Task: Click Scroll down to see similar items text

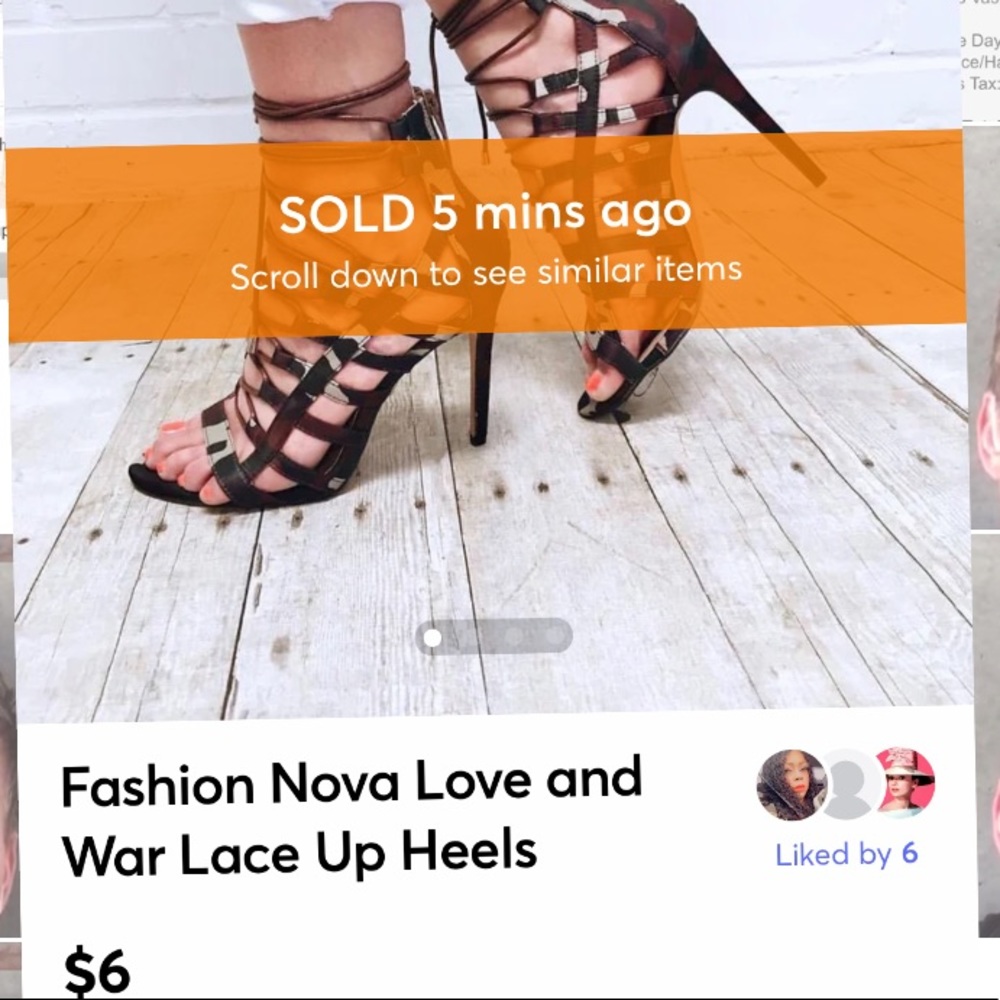Action: pos(487,270)
